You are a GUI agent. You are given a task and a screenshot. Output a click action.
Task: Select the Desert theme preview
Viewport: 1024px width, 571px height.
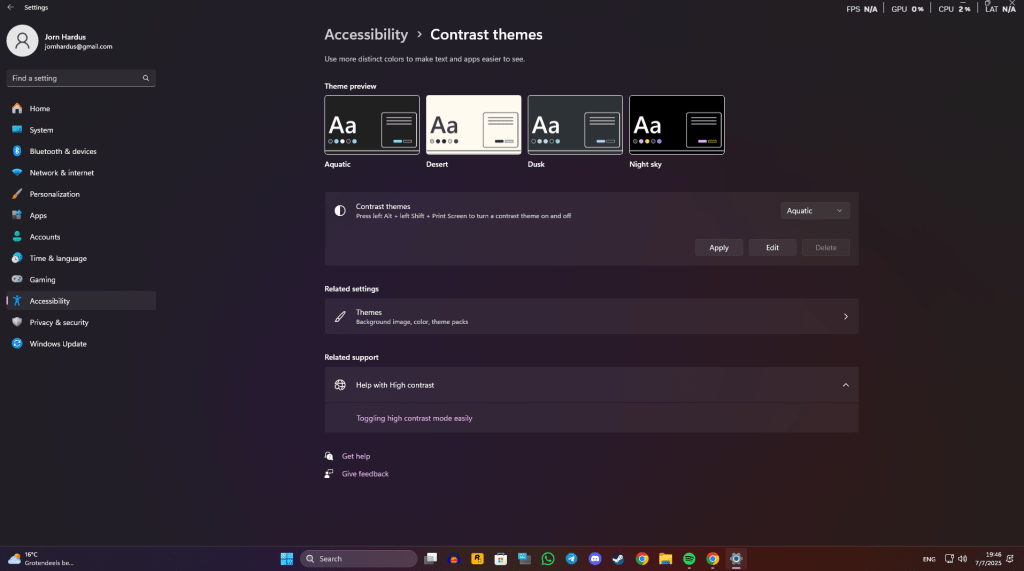(473, 125)
